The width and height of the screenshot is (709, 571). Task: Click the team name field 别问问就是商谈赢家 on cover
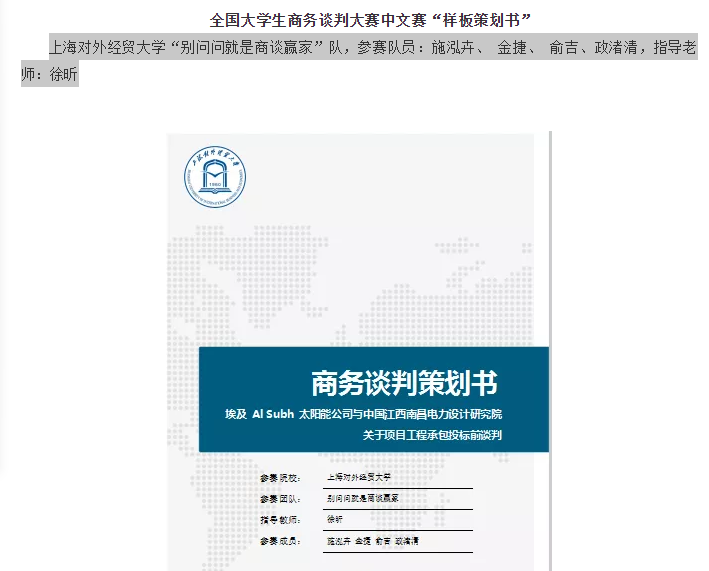pyautogui.click(x=363, y=498)
